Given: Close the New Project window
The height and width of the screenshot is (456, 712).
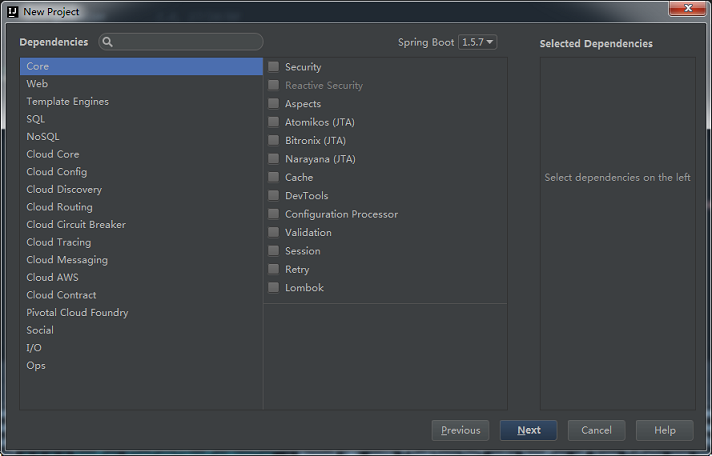Looking at the screenshot, I should click(687, 8).
